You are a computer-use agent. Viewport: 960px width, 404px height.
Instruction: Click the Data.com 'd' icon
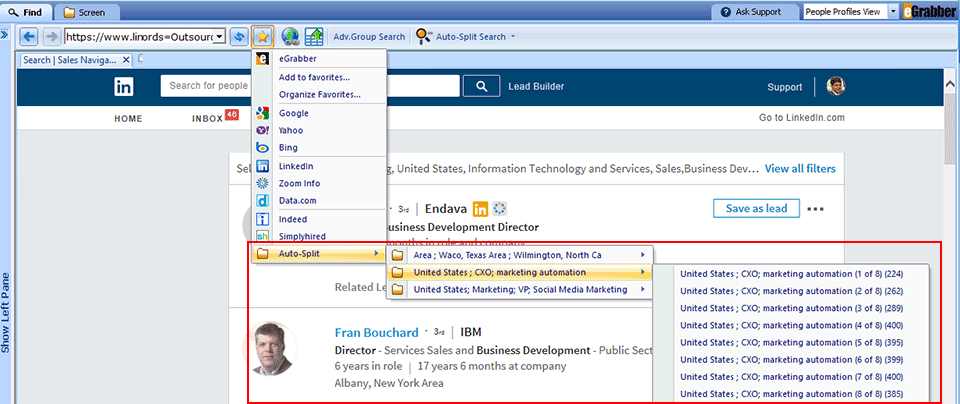pos(263,200)
